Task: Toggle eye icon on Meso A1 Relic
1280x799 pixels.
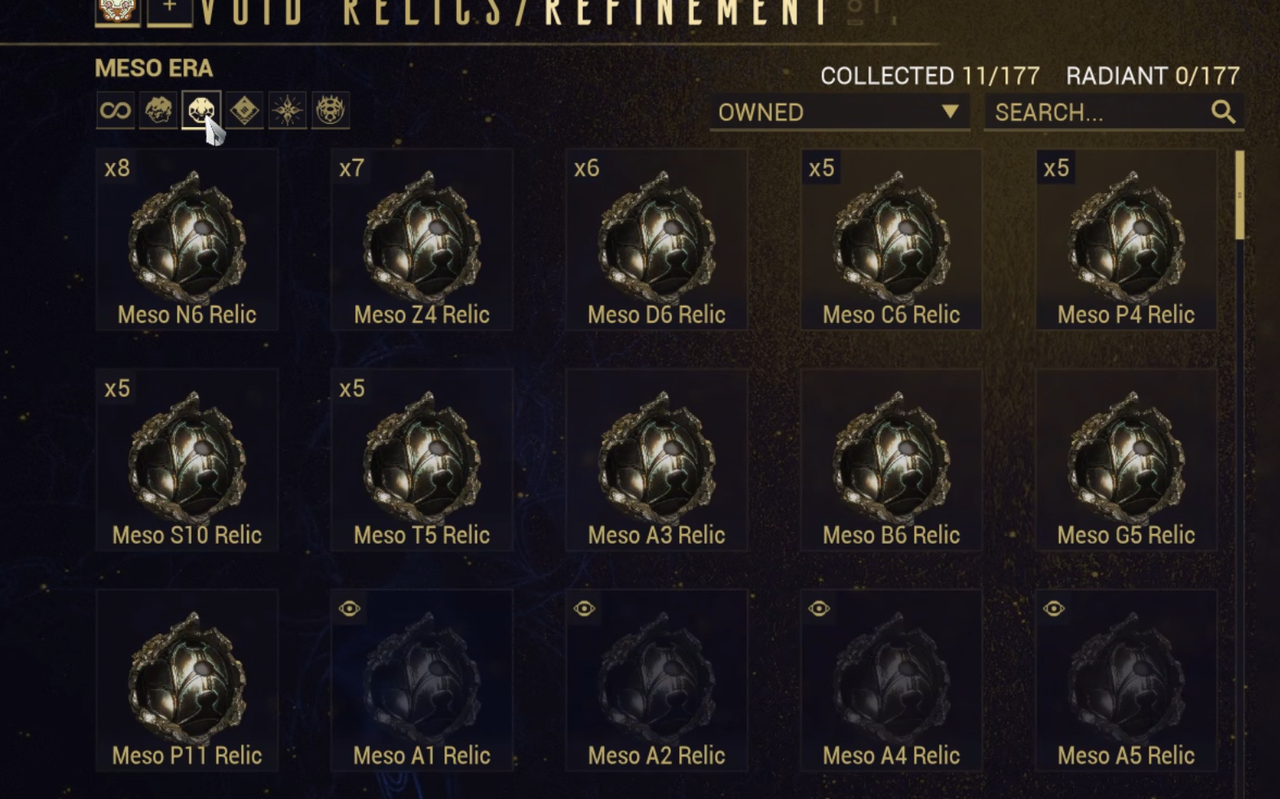Action: (349, 608)
